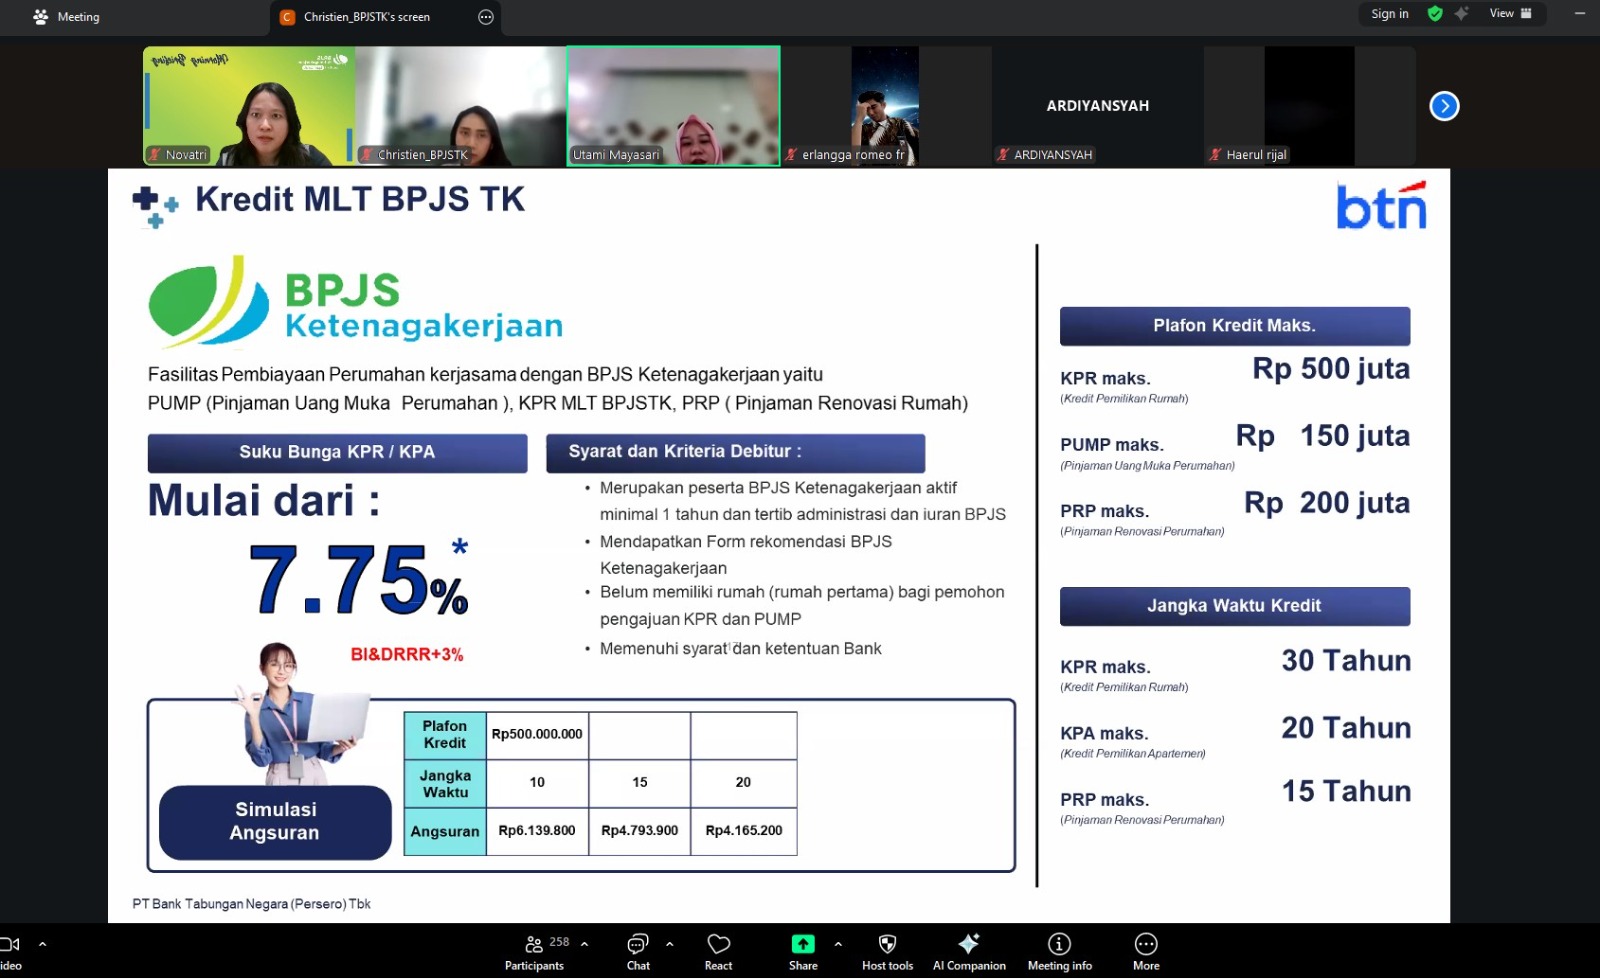Expand the Share options caret

pos(838,943)
